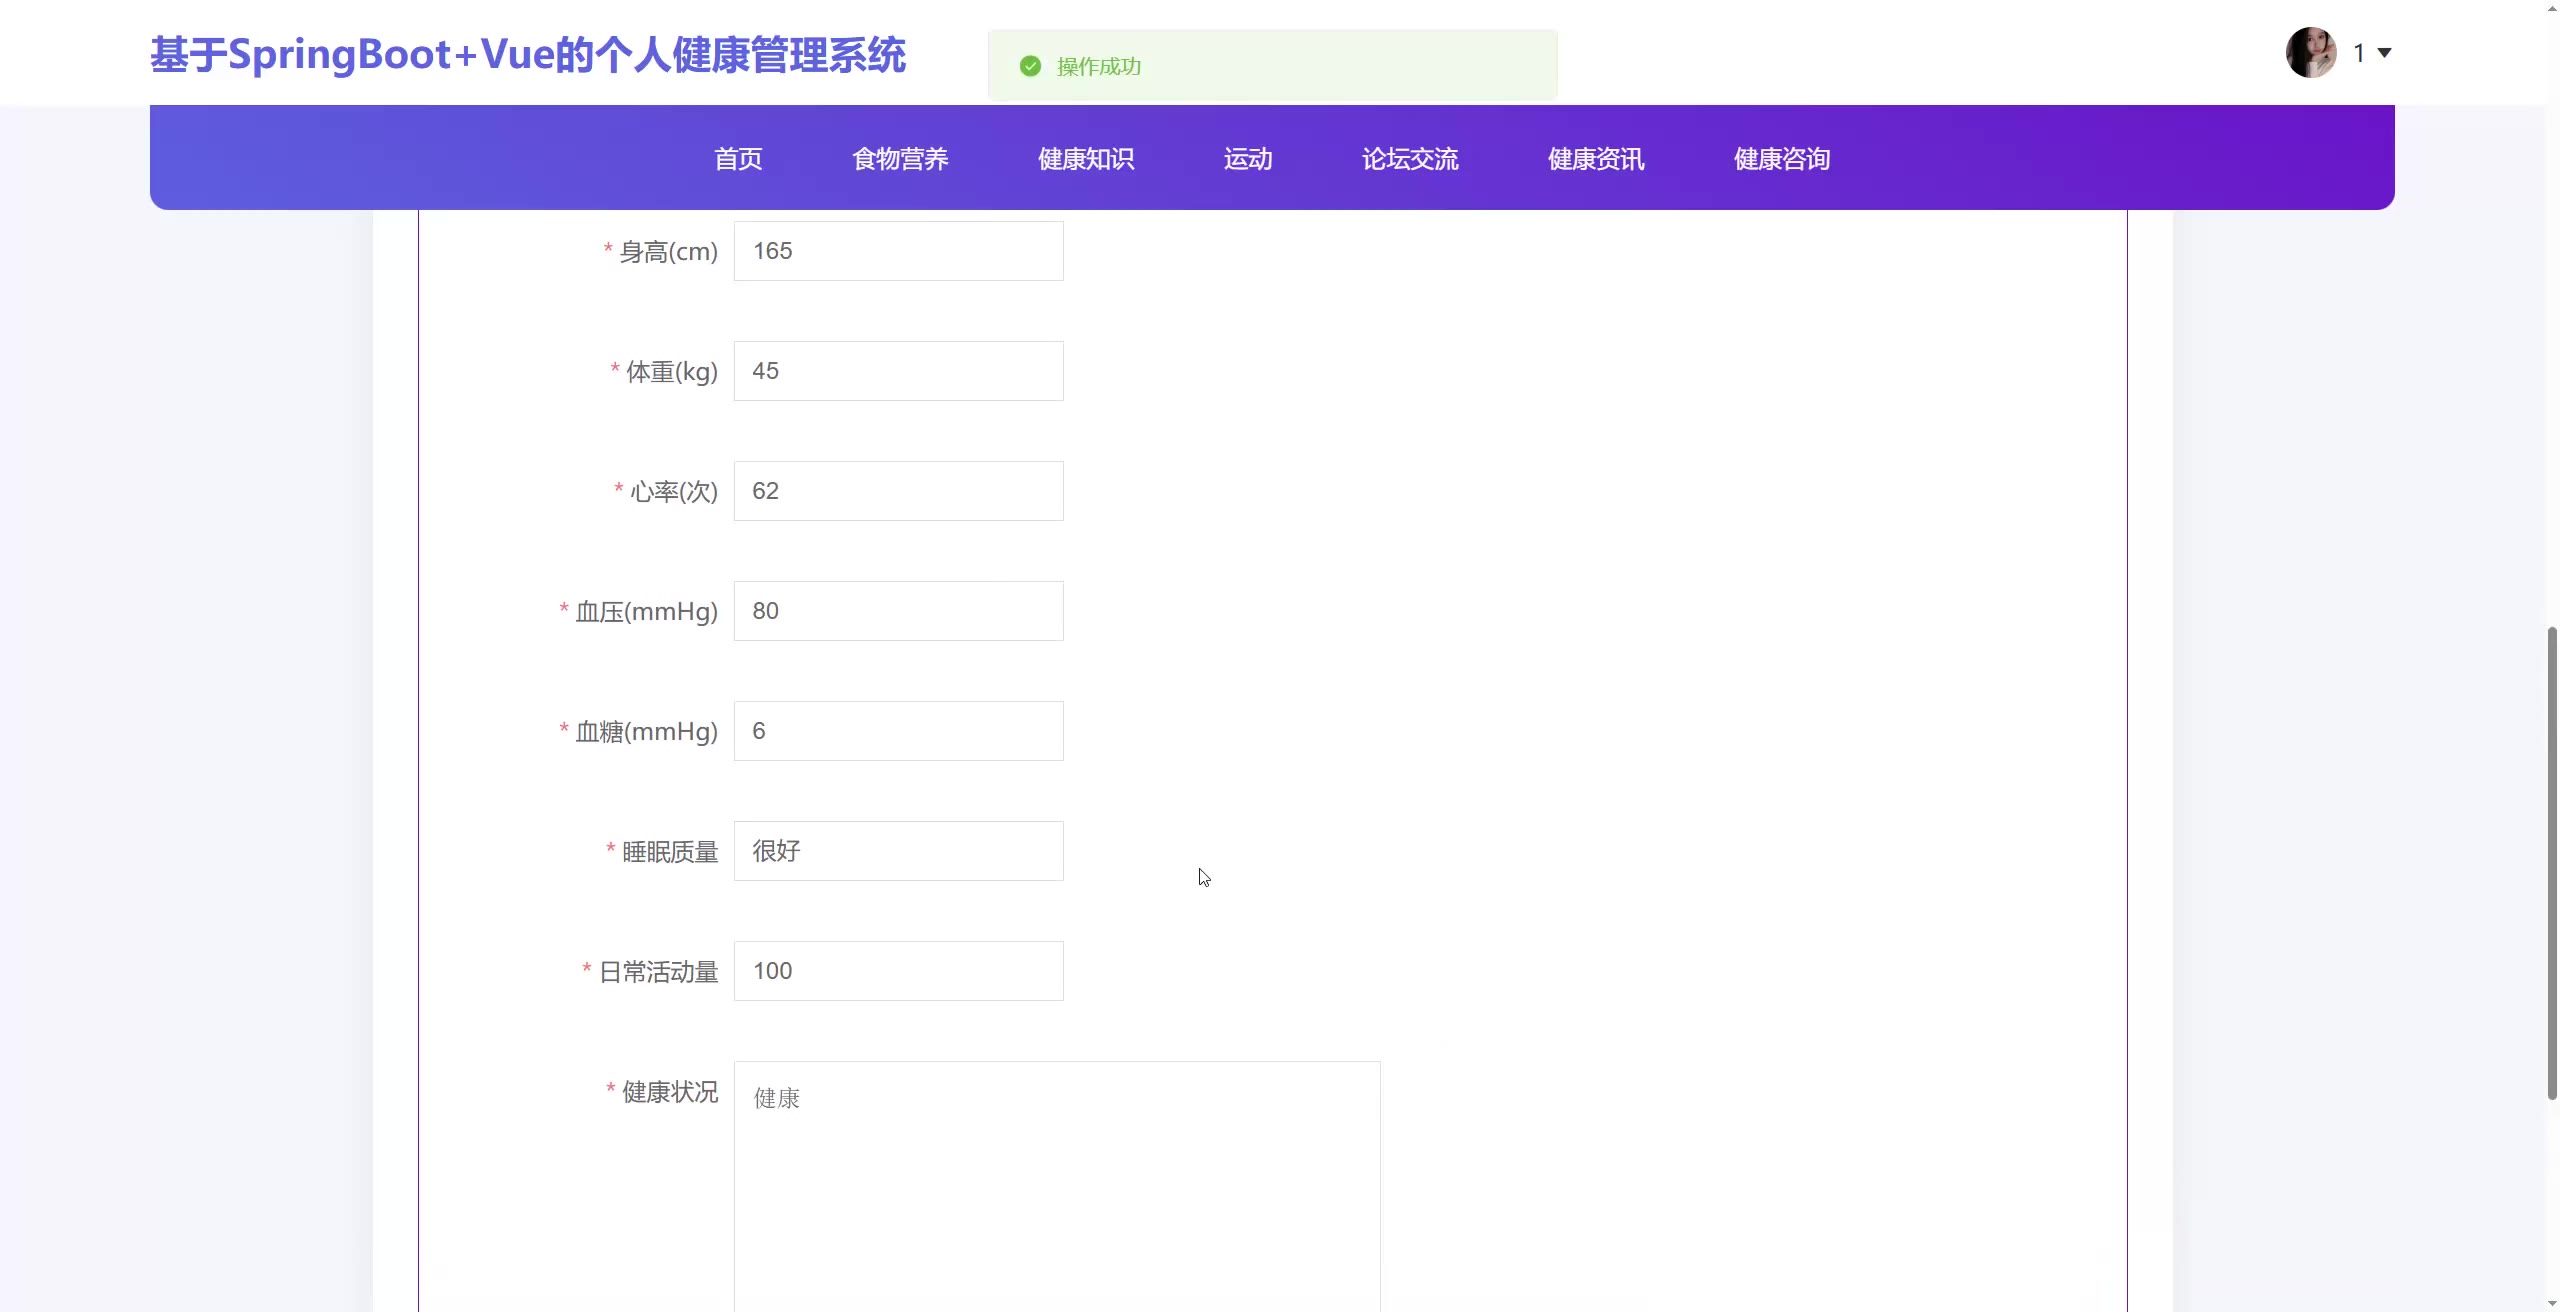Click the green success checkmark icon
Screen dimensions: 2560x1312
(x=1030, y=66)
